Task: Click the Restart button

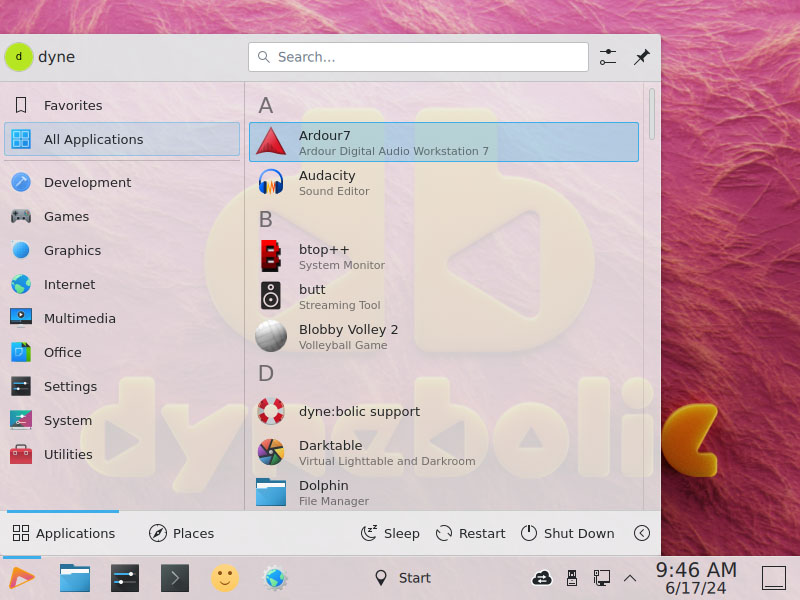Action: [470, 533]
